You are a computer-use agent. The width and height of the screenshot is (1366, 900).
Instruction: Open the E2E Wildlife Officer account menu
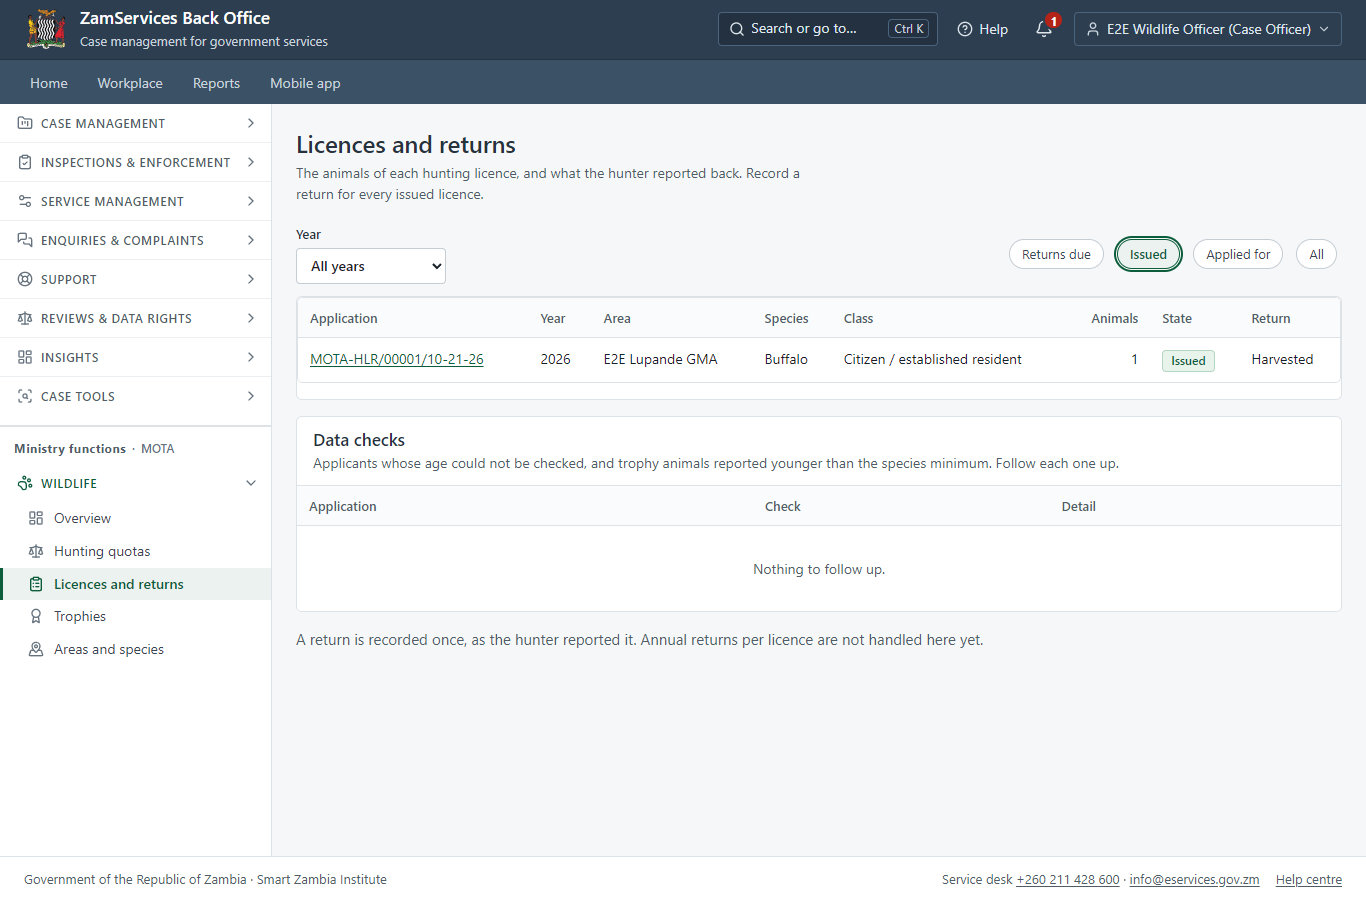1208,29
